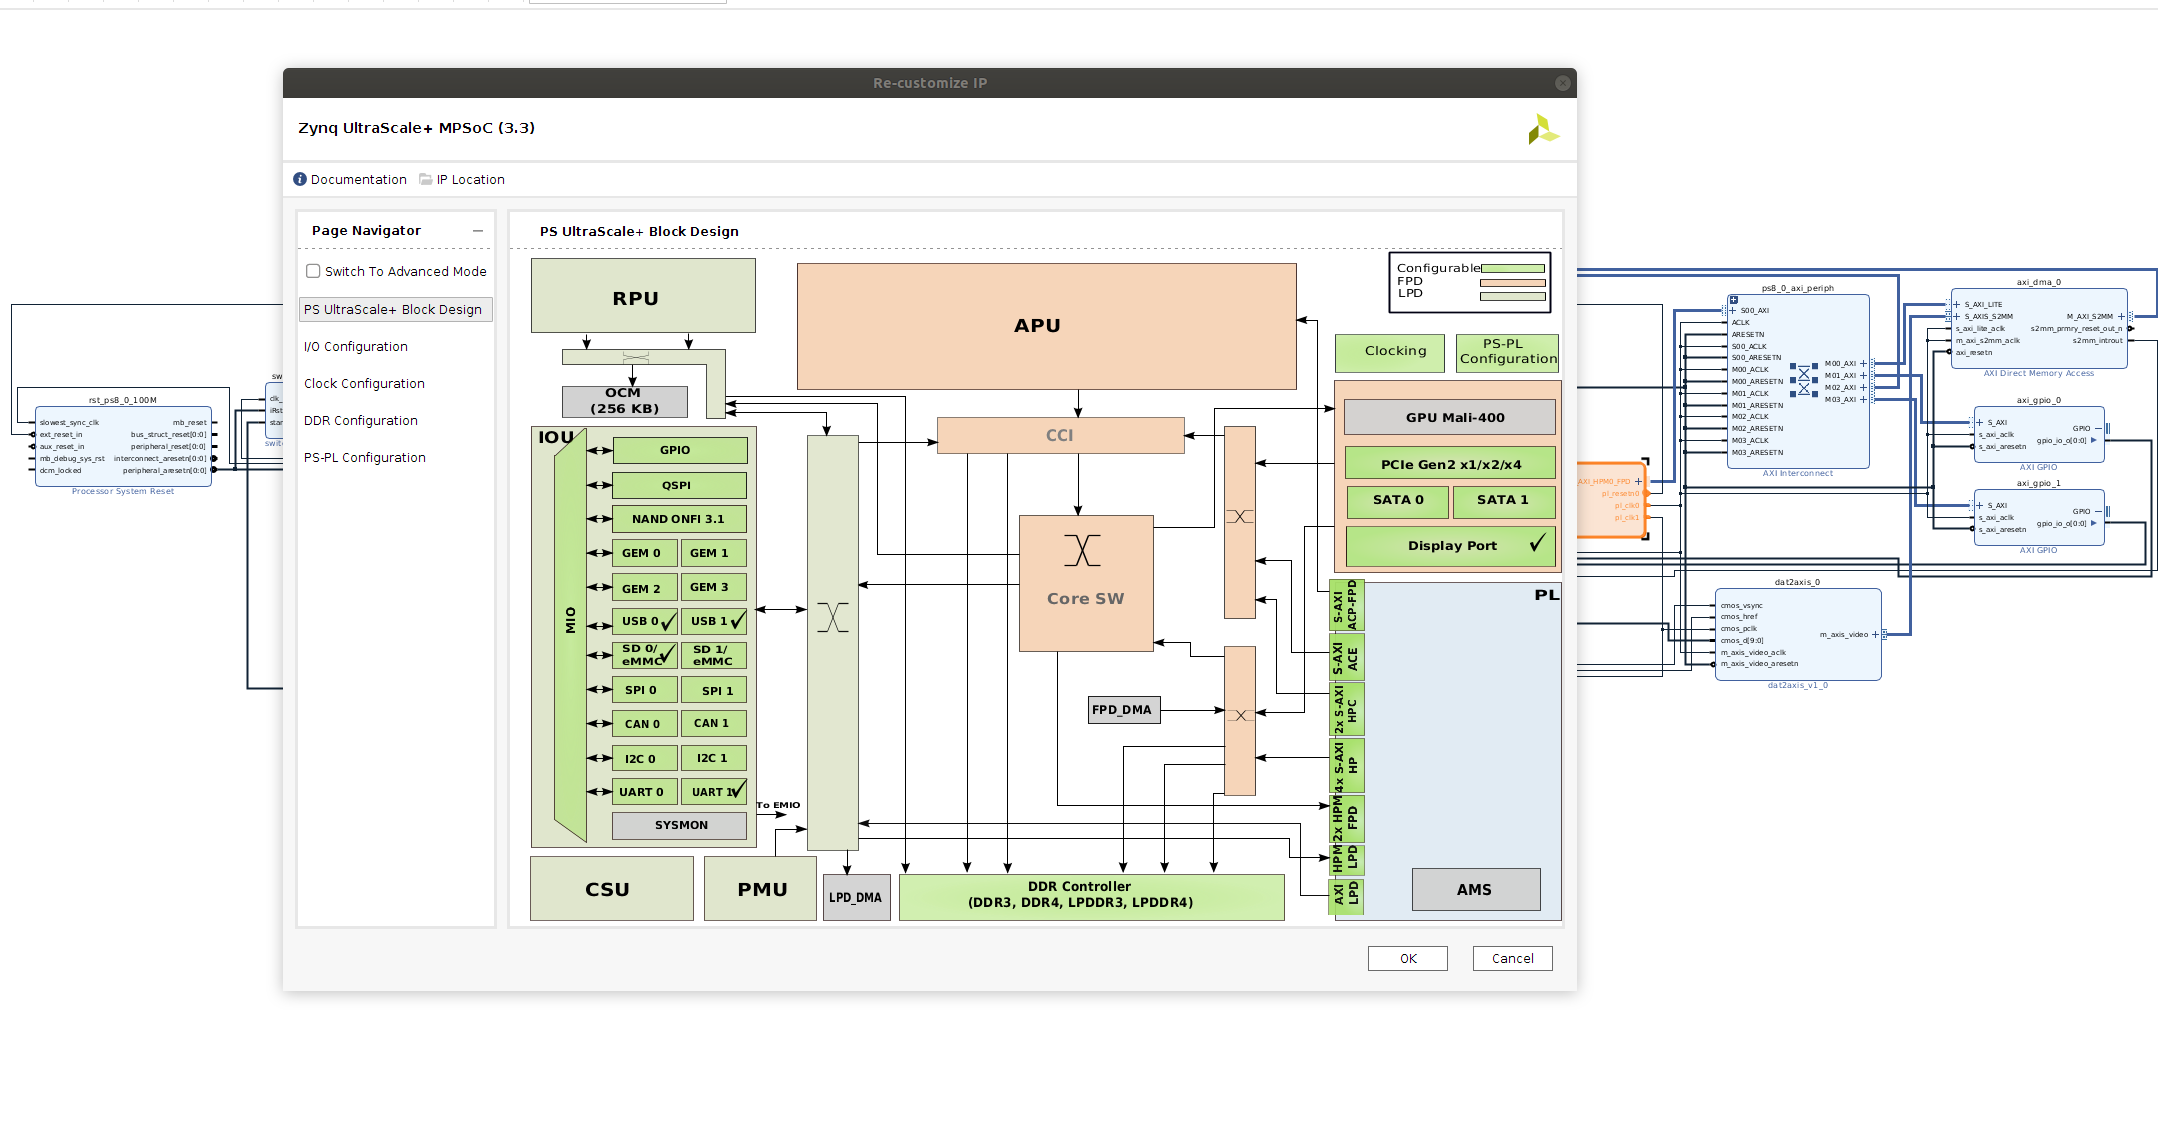The width and height of the screenshot is (2158, 1147).
Task: Expand the M00_AXI pin on ps8_0_axi_periph
Action: pos(1863,363)
